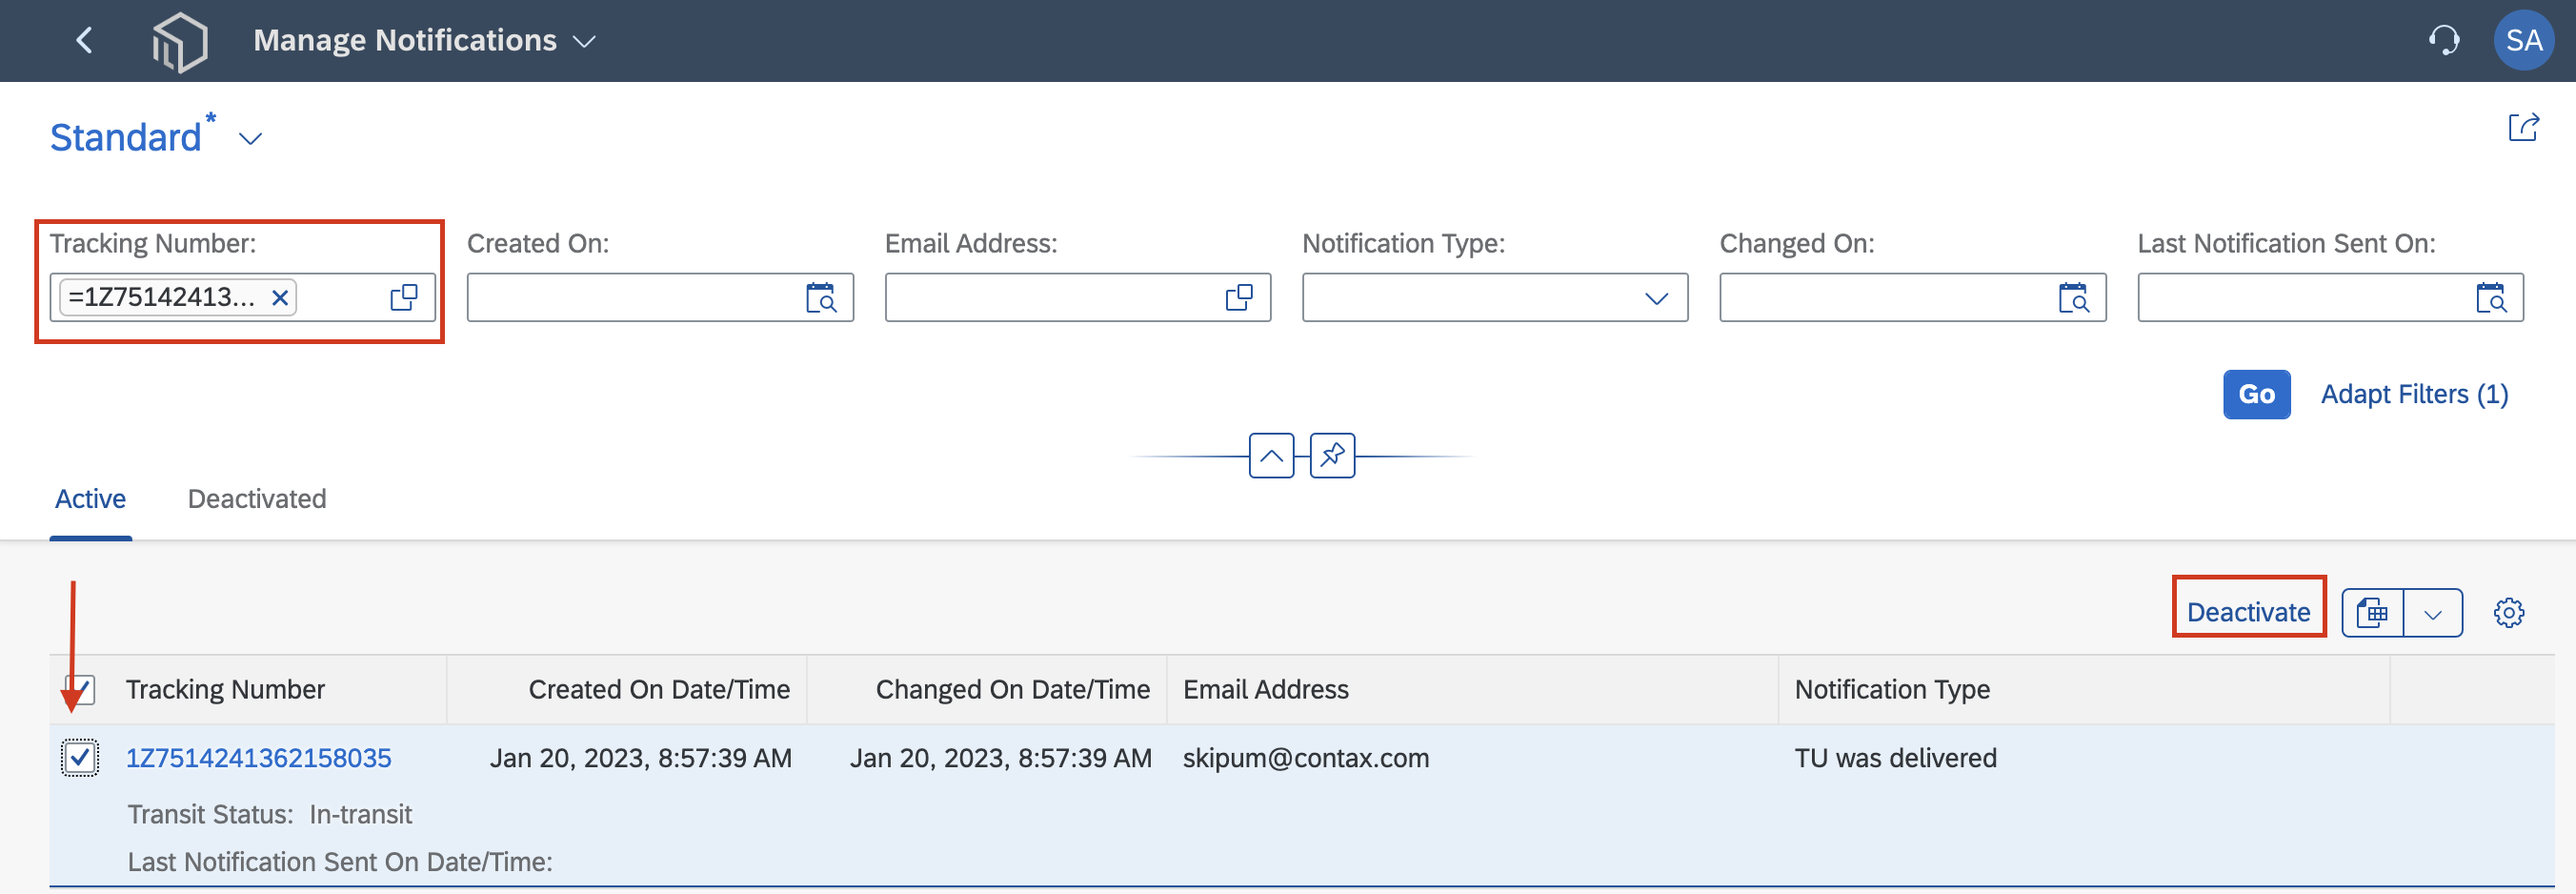The height and width of the screenshot is (894, 2576).
Task: Click the share/export icon at top right
Action: tap(2523, 128)
